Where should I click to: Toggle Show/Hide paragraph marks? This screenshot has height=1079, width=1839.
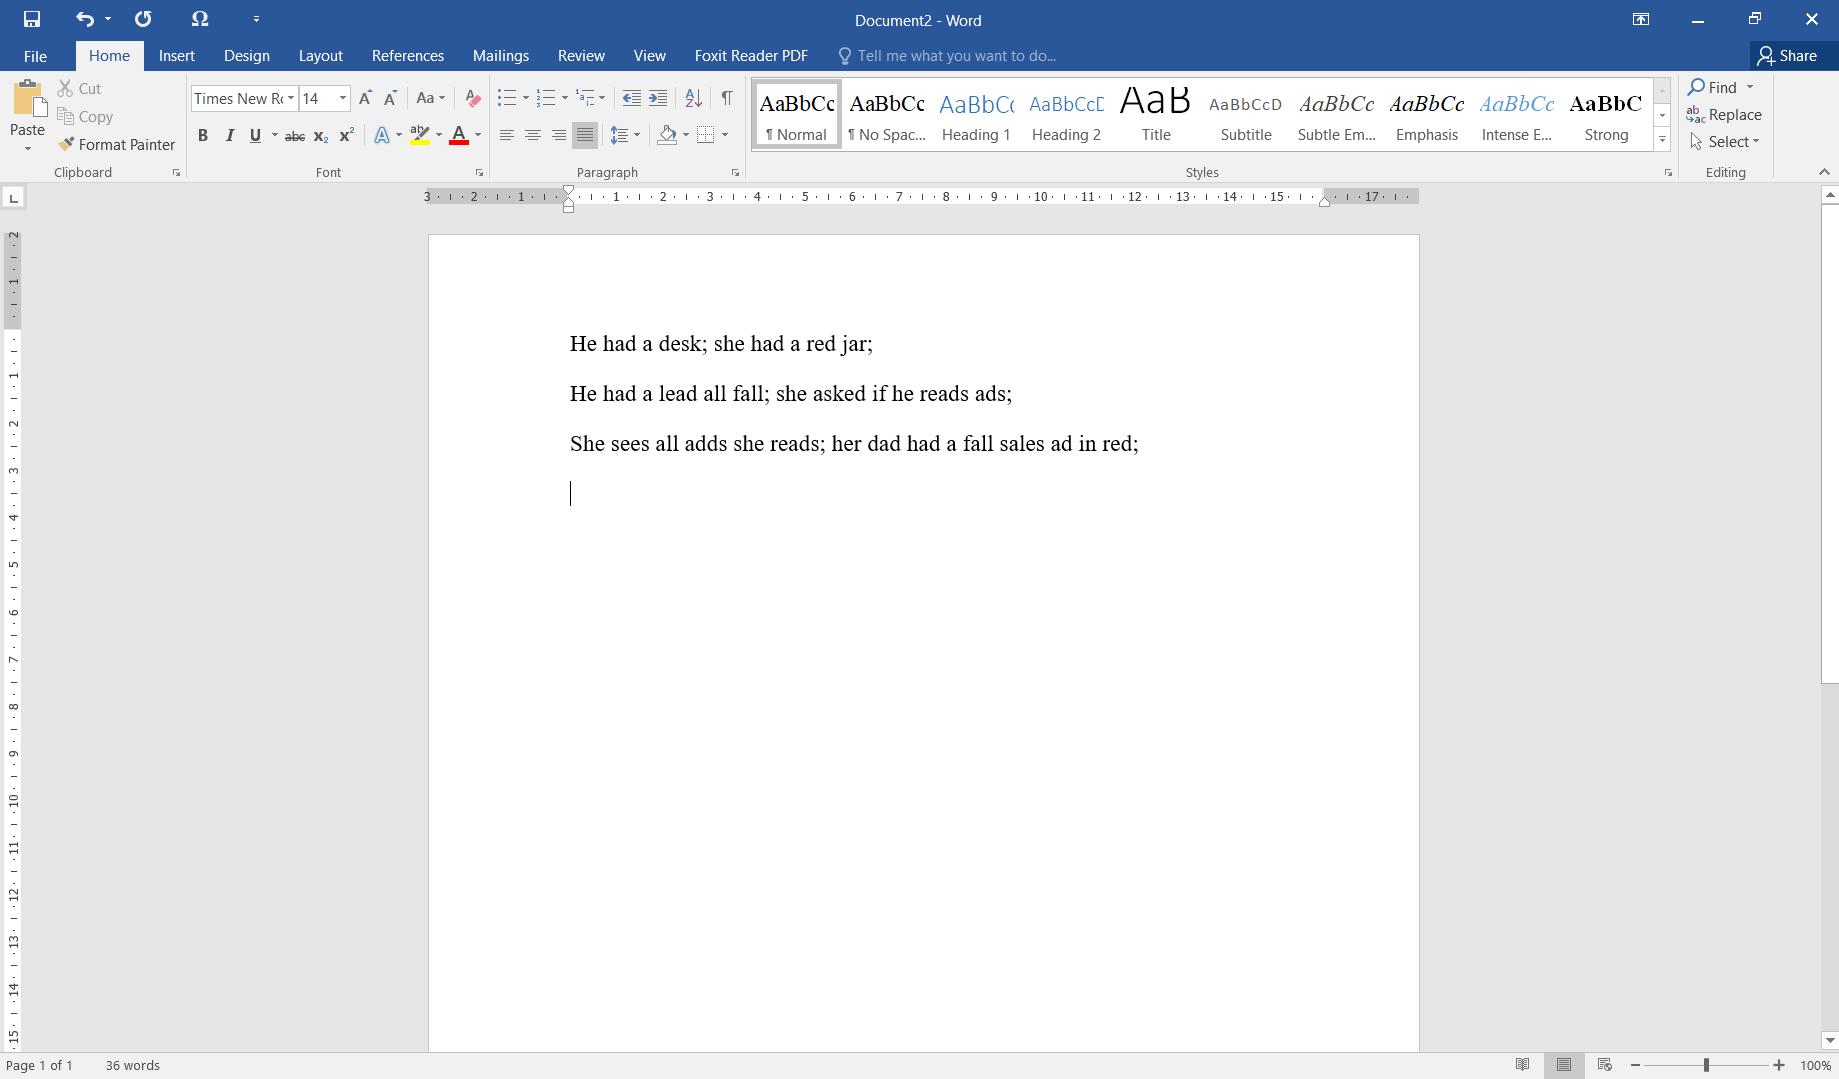click(727, 98)
